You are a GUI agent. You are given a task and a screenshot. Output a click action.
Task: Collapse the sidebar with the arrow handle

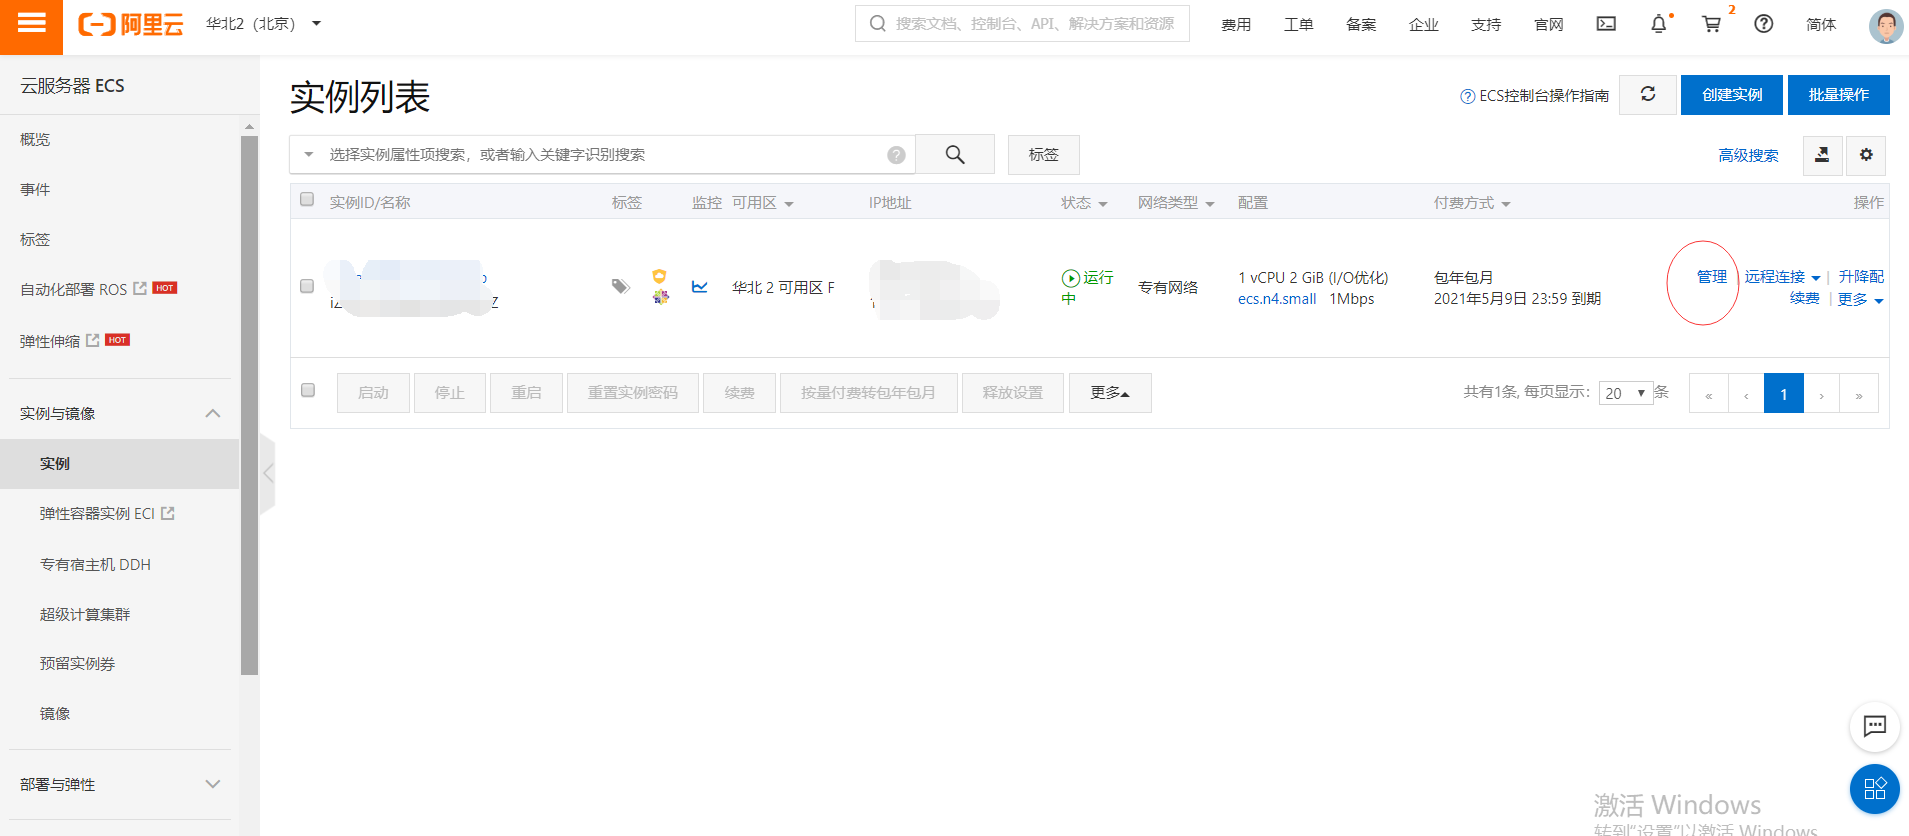click(x=267, y=474)
